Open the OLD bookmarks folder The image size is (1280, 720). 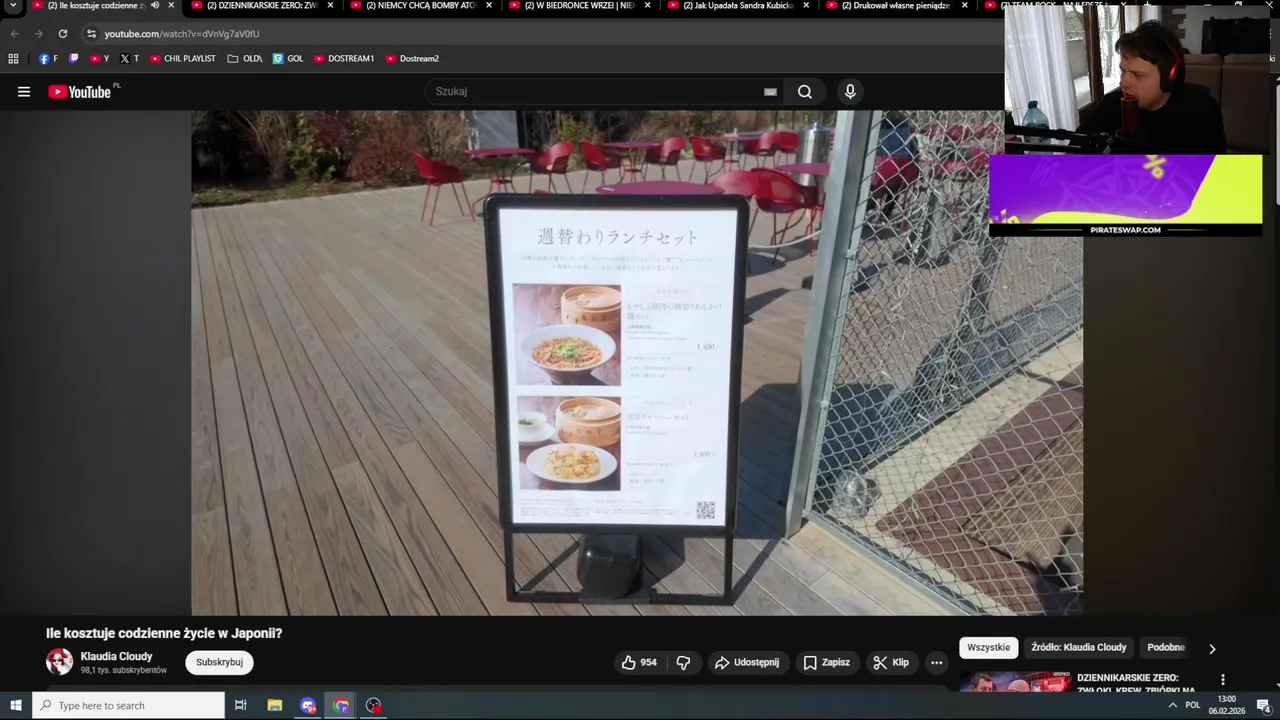244,59
